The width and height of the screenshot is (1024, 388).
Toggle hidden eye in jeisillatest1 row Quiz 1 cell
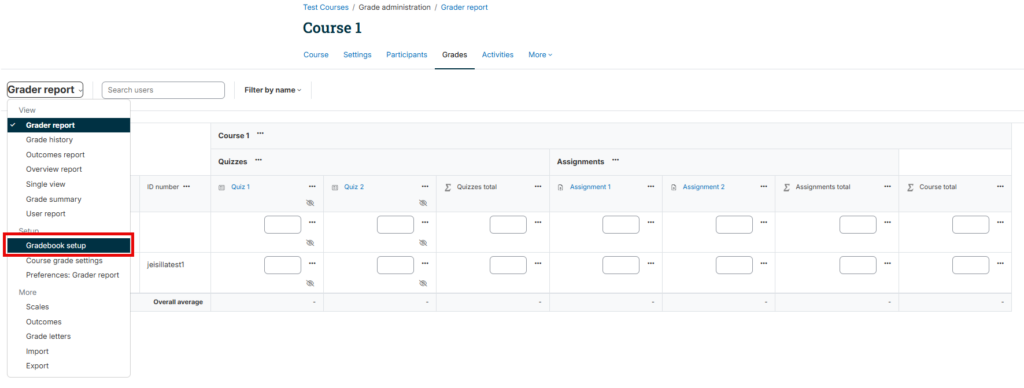tap(310, 283)
